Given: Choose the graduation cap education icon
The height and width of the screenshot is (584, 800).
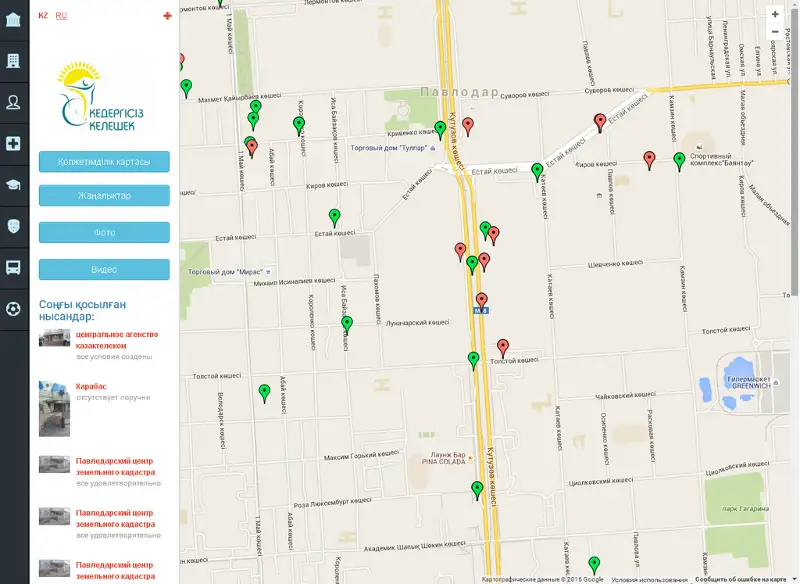Looking at the screenshot, I should (x=14, y=185).
